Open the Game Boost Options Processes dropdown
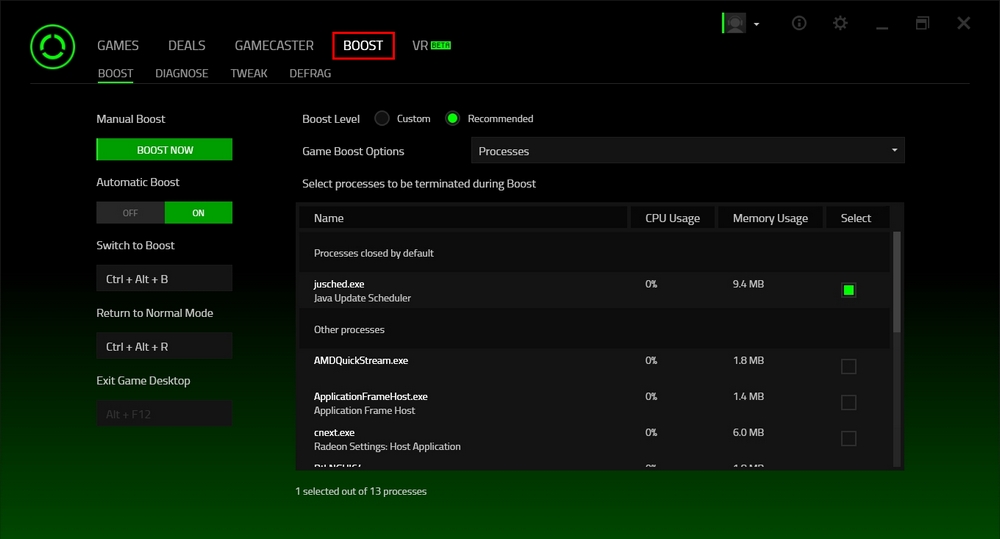This screenshot has height=539, width=1000. [687, 151]
